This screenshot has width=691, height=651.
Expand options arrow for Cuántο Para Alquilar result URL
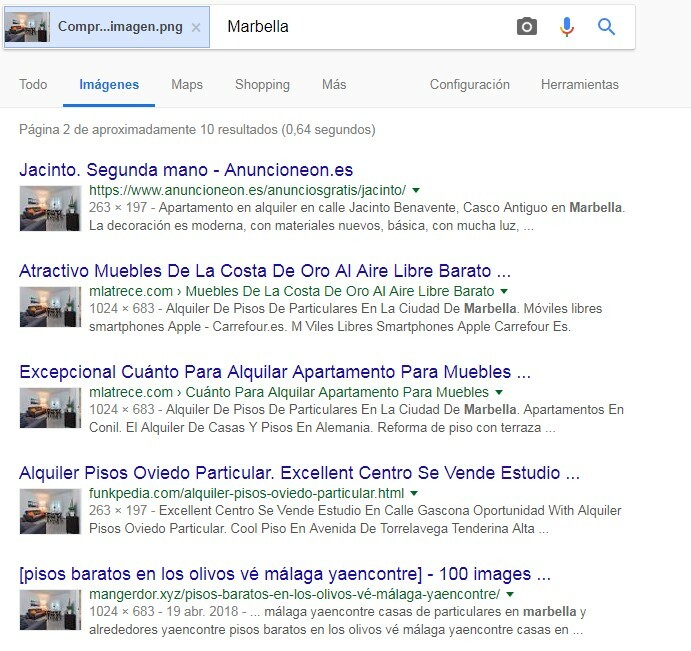click(x=498, y=393)
